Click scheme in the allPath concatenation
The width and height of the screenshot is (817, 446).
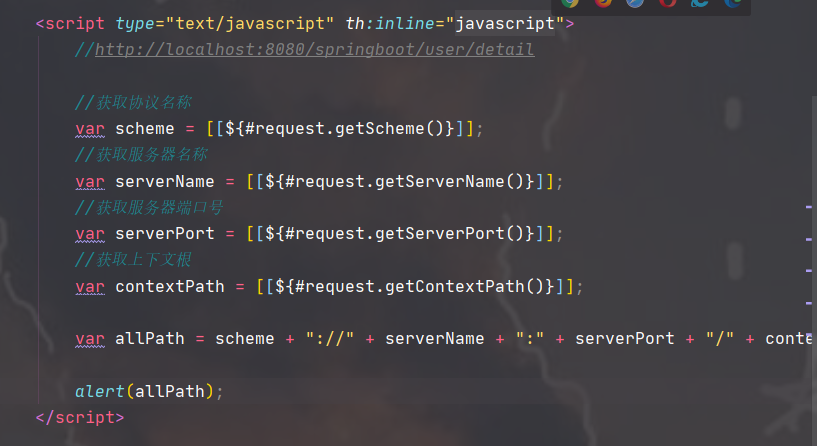[x=244, y=339]
